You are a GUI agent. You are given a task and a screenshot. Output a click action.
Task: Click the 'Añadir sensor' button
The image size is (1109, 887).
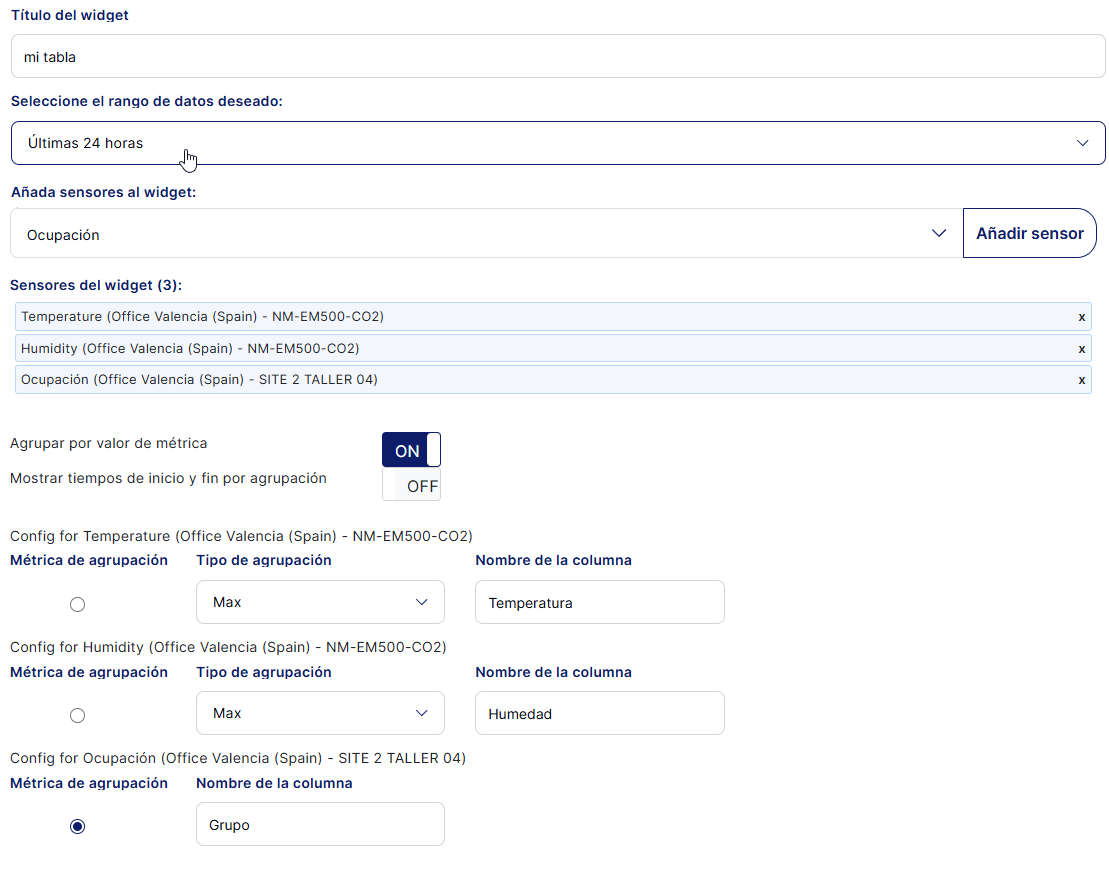coord(1029,233)
